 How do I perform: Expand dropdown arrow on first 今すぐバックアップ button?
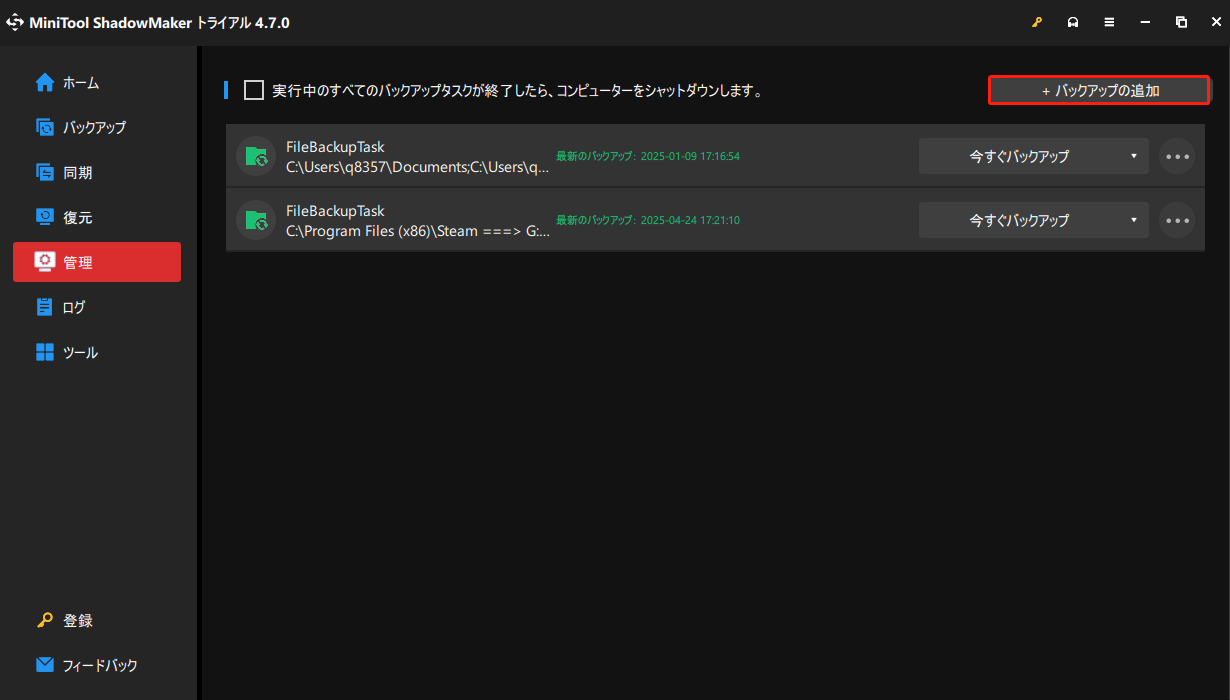click(x=1133, y=156)
